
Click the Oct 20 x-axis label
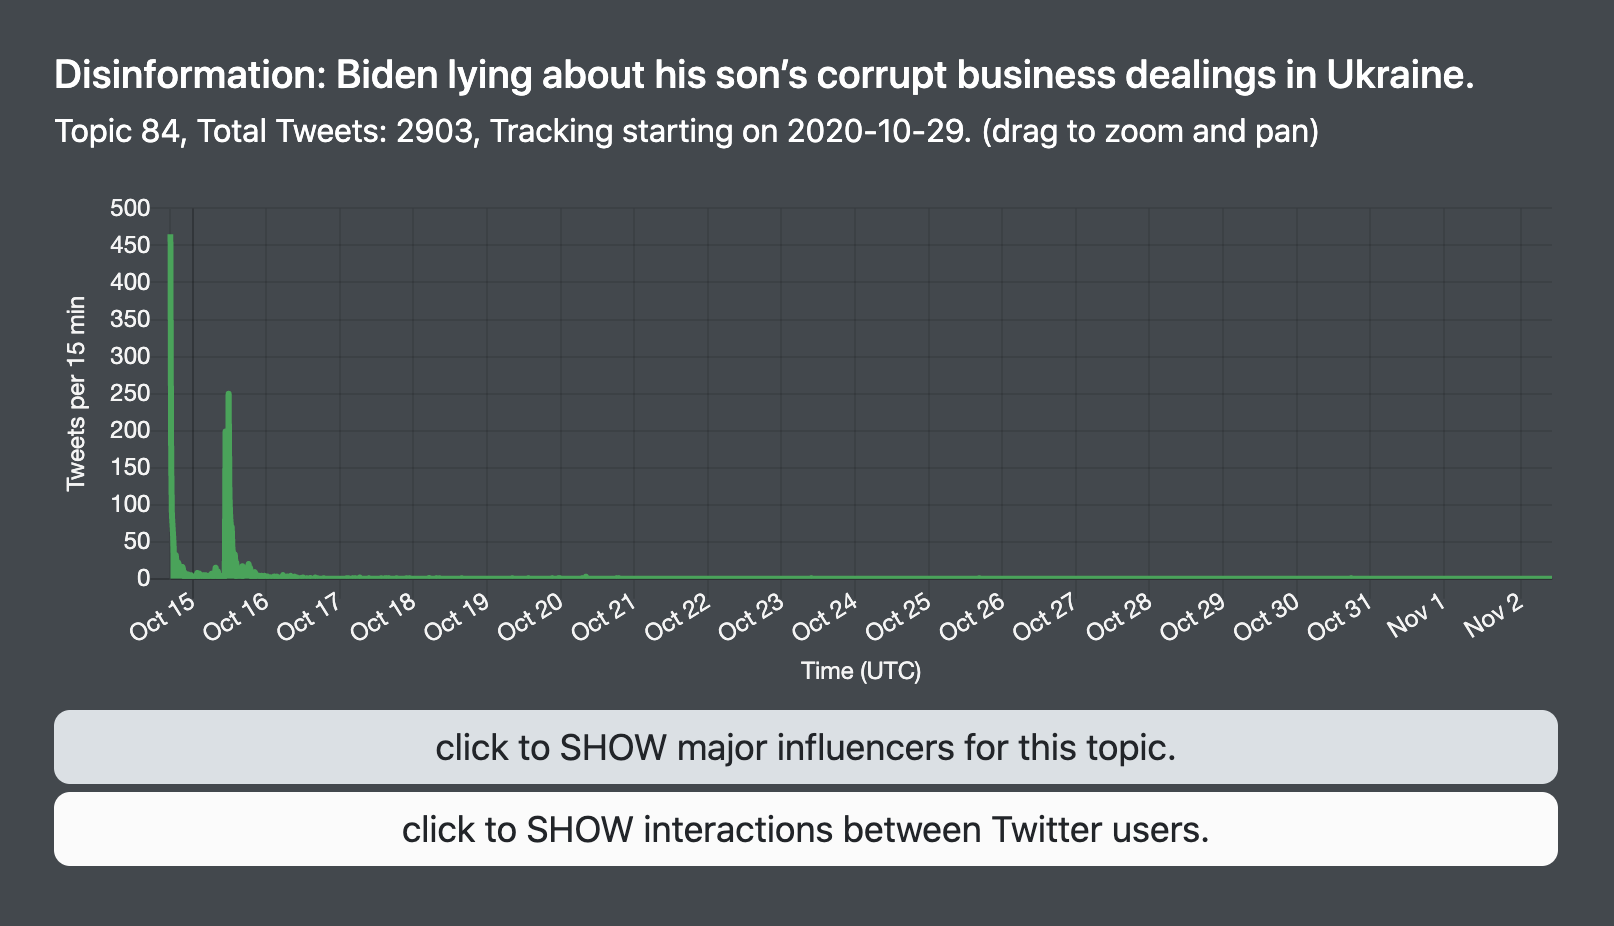pos(531,614)
